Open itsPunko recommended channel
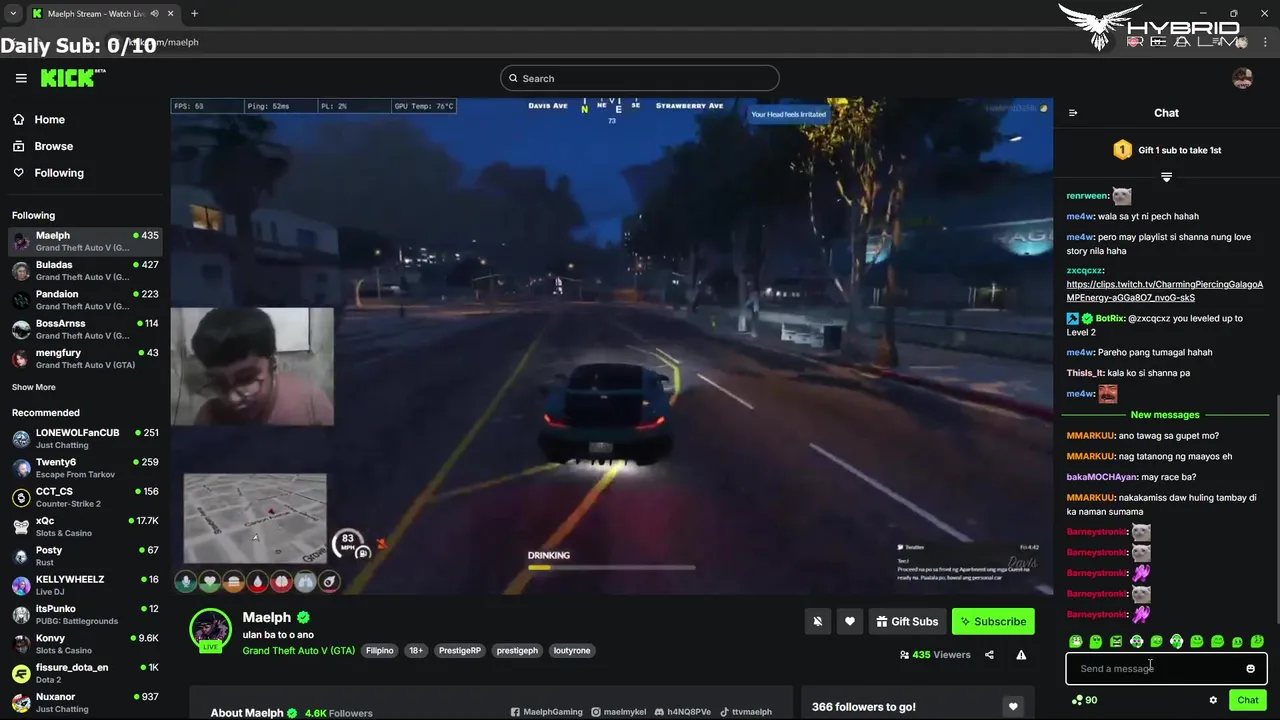The image size is (1280, 720). click(x=85, y=614)
